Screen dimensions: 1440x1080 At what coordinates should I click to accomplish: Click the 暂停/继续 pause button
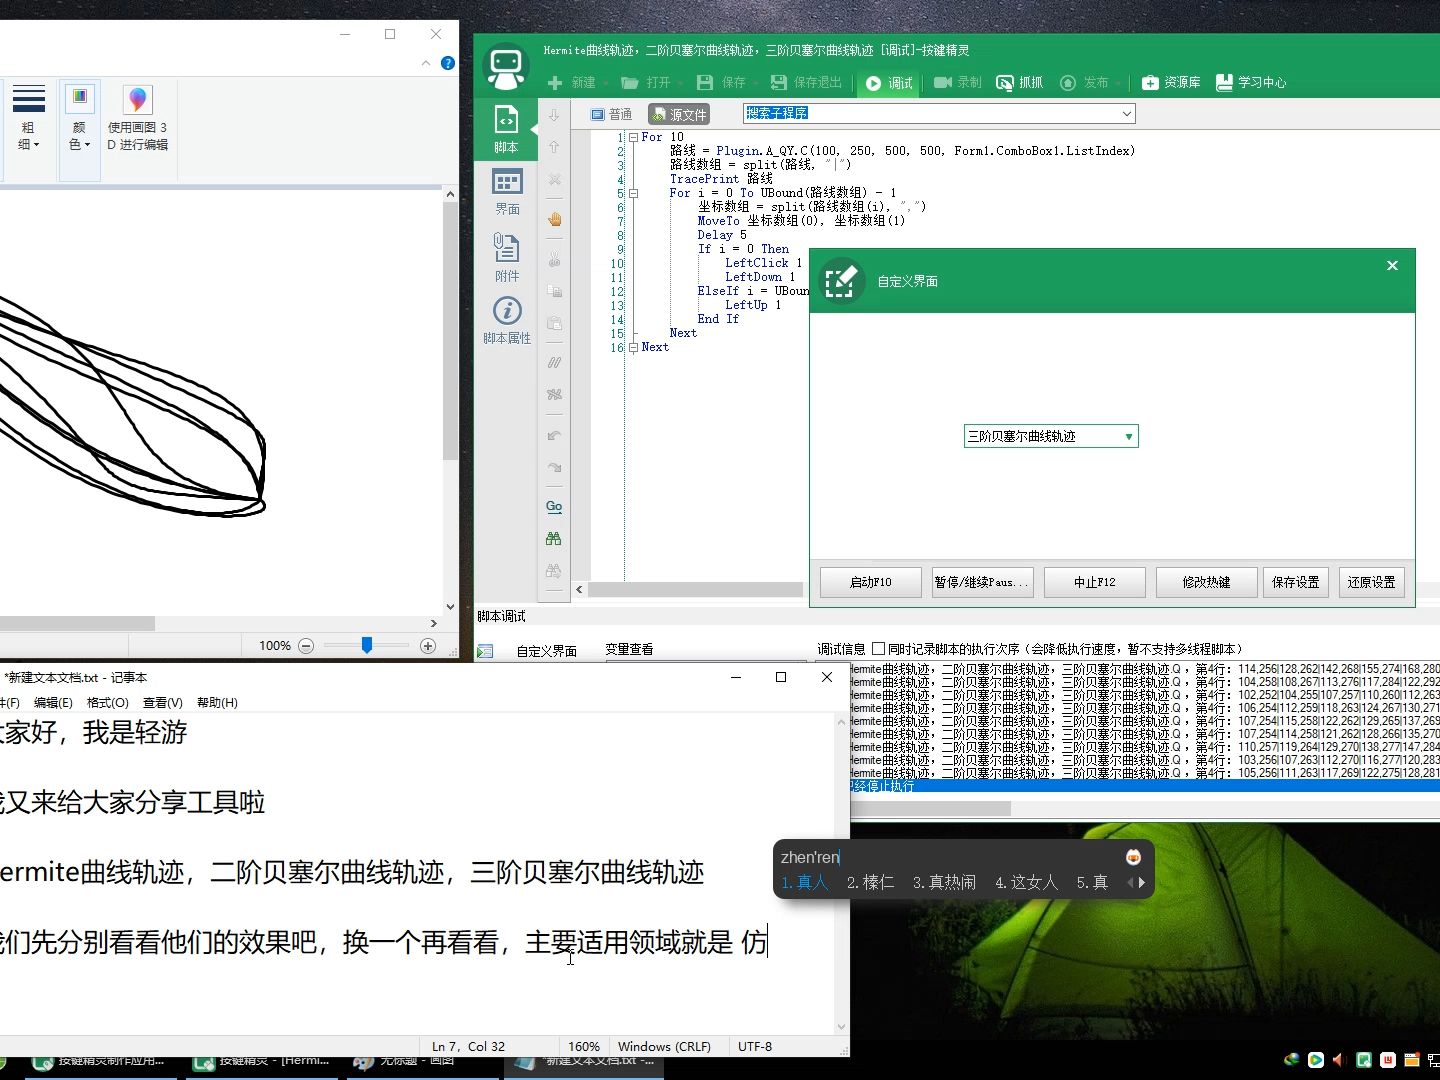click(983, 582)
